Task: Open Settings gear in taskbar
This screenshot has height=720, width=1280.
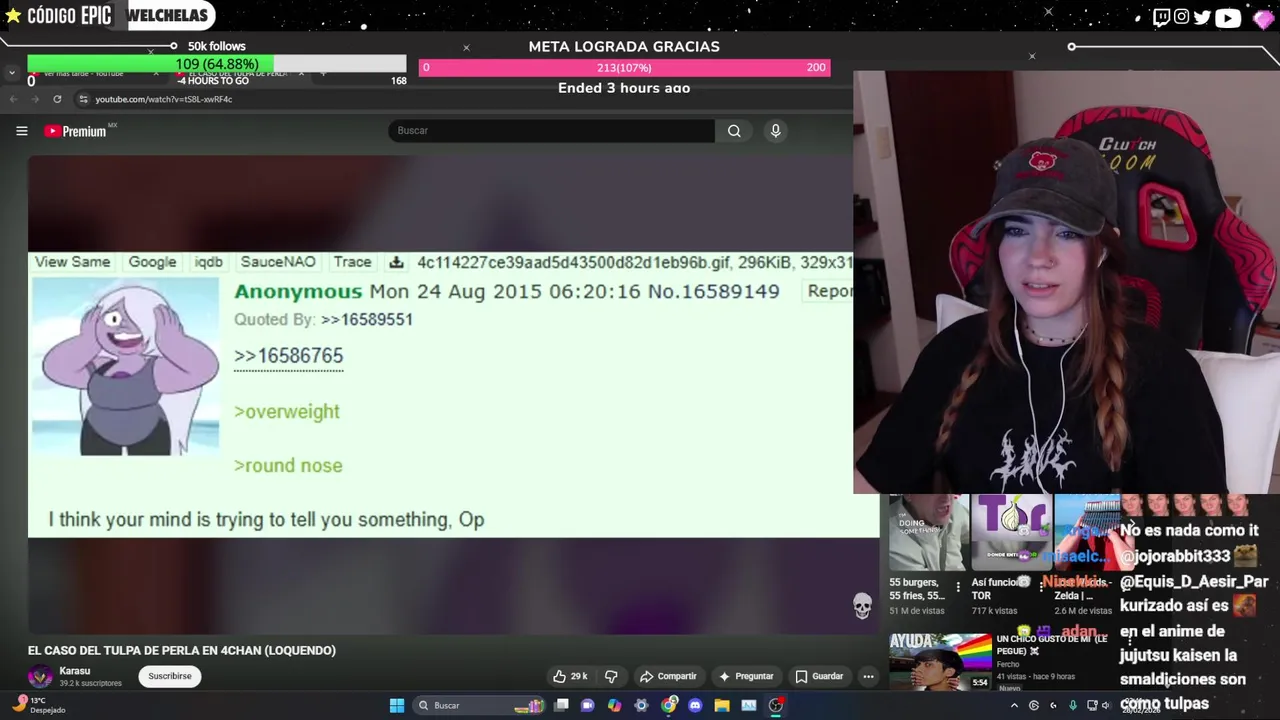Action: [641, 705]
